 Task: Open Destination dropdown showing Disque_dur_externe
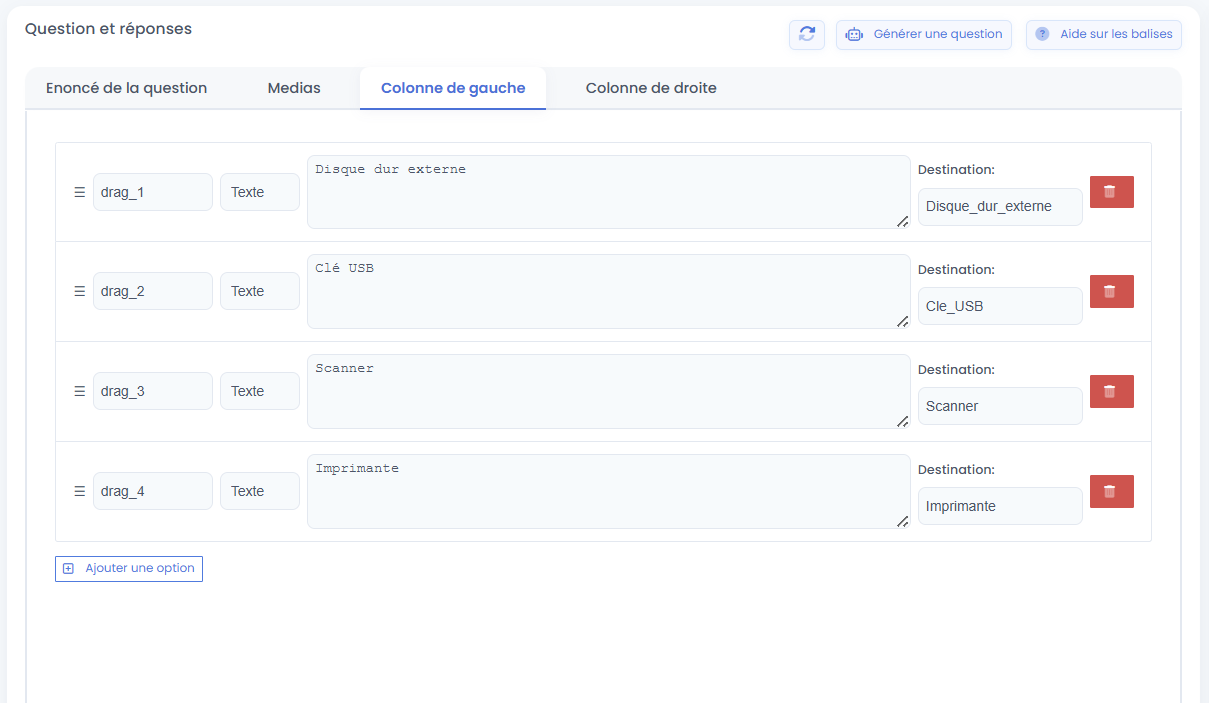point(1000,206)
